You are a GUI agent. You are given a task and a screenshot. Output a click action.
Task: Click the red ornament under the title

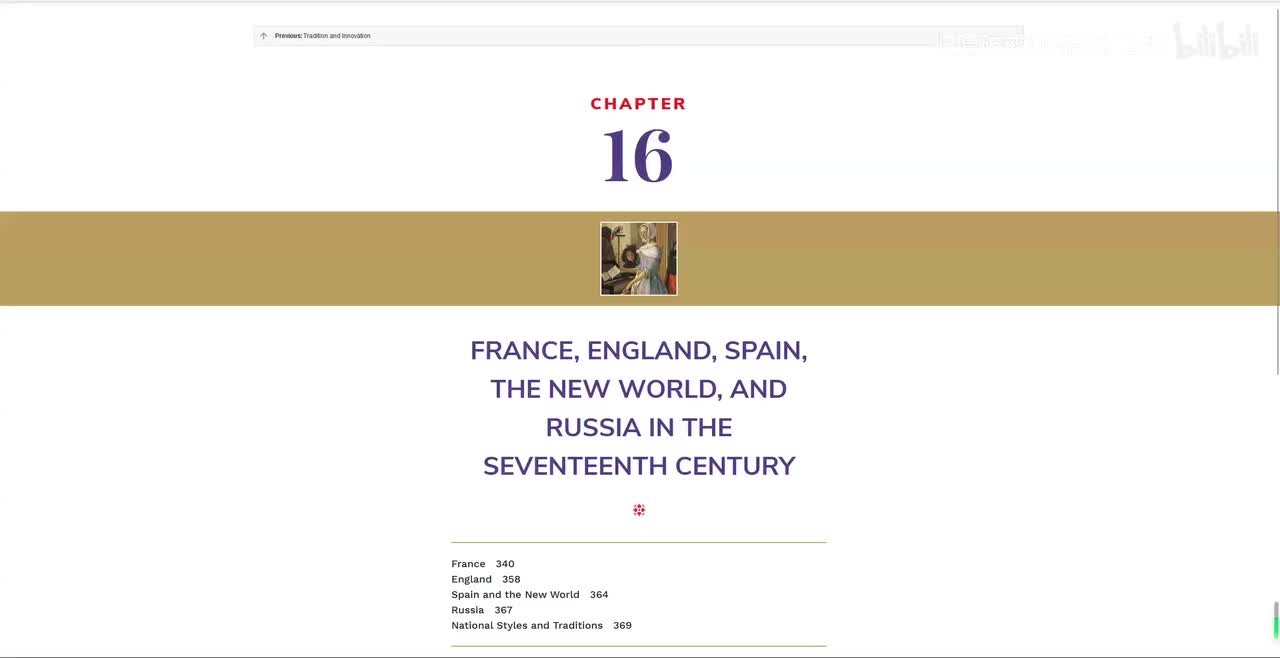click(x=639, y=510)
